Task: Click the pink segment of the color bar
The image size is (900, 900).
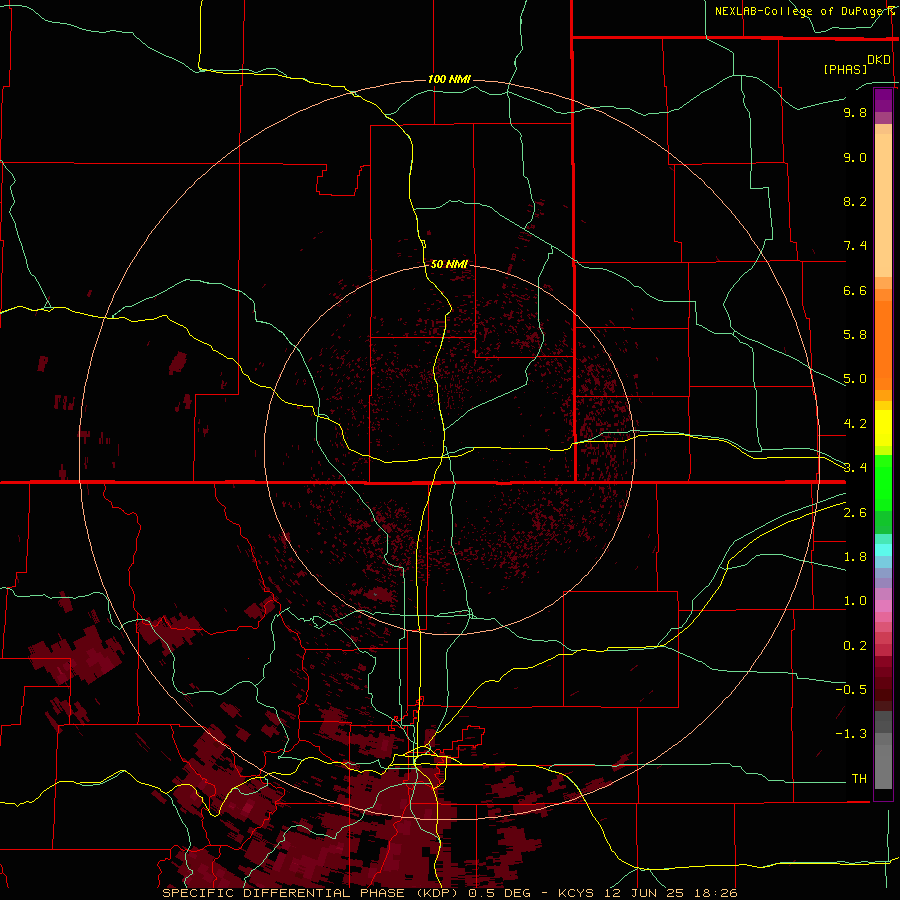Action: [883, 606]
